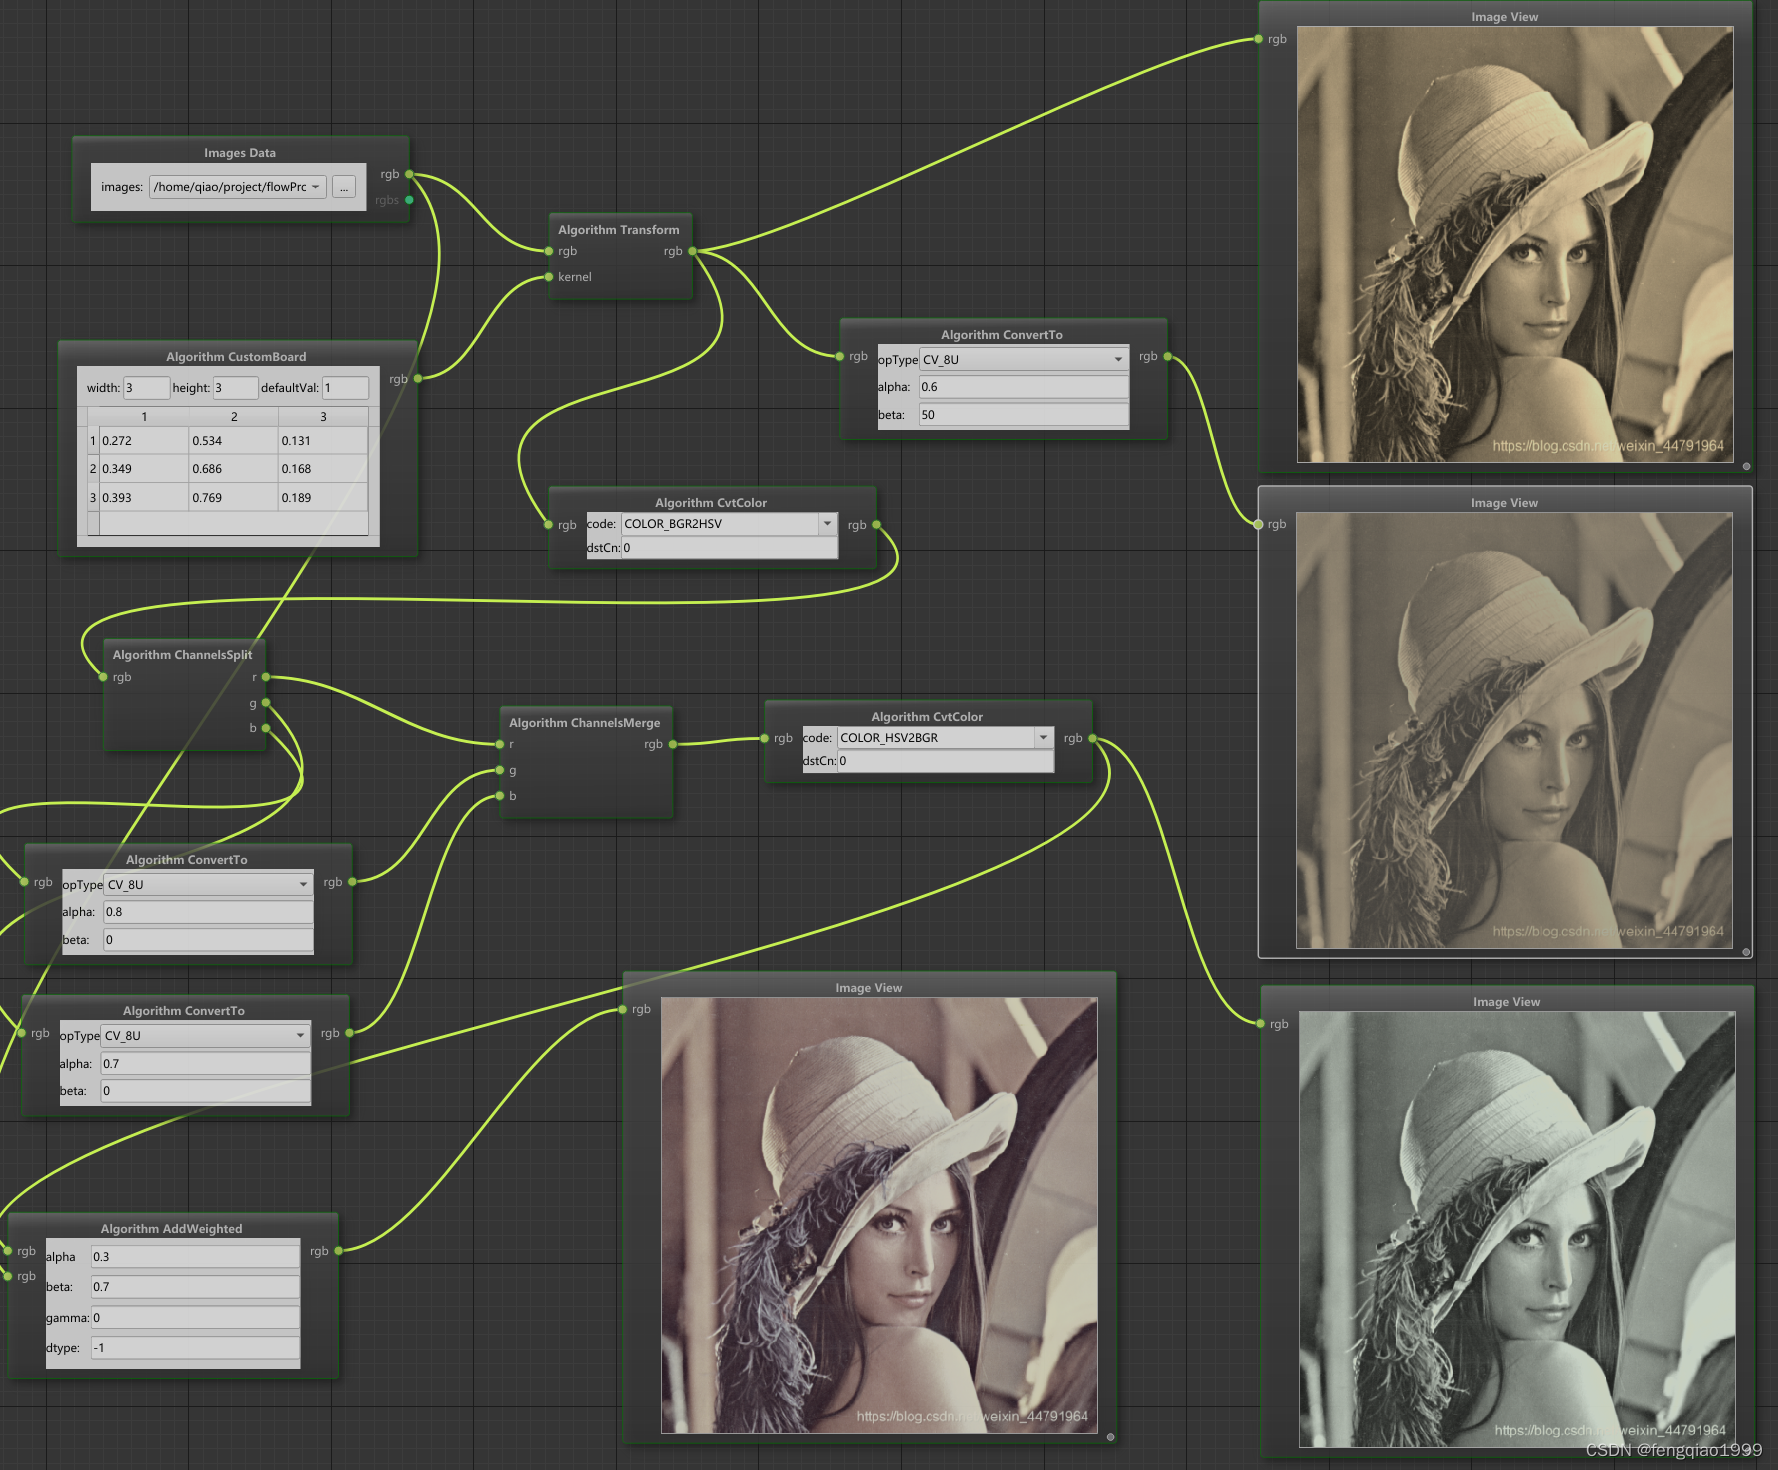Edit dstCn field of the HSV2BGR CvtColor node
This screenshot has width=1778, height=1470.
coord(945,761)
